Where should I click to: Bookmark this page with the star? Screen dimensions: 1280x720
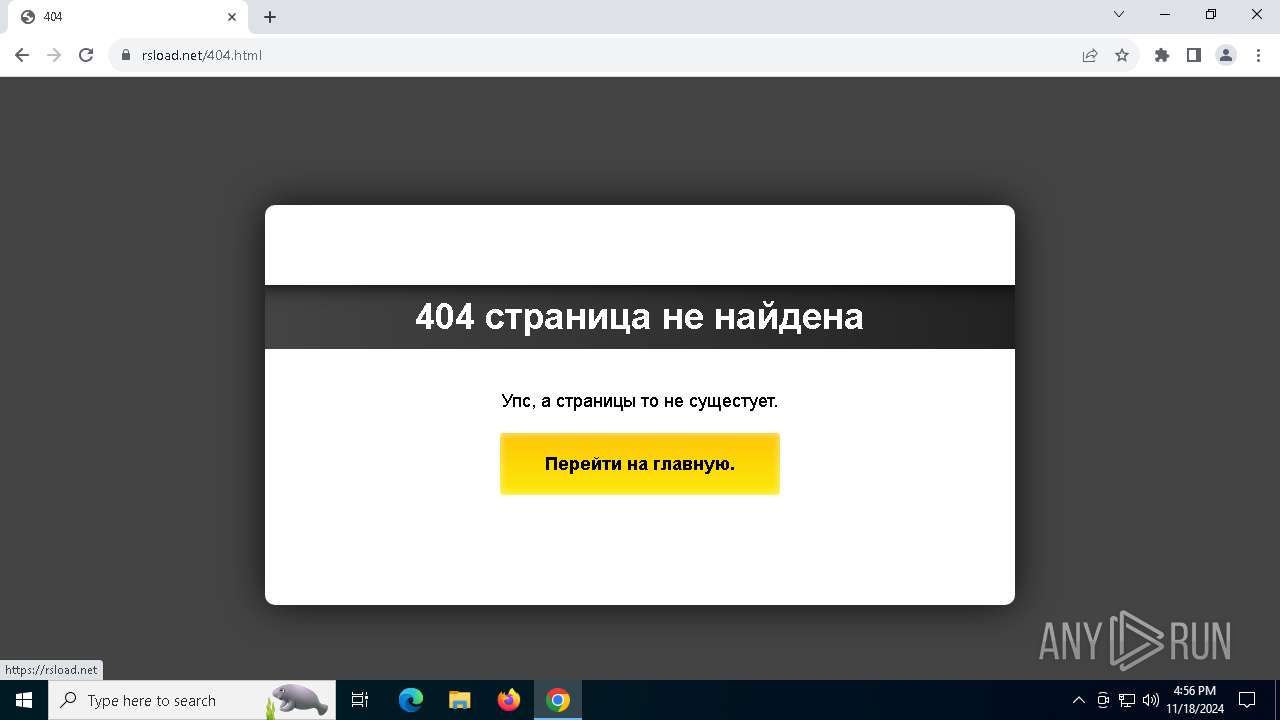(1122, 55)
